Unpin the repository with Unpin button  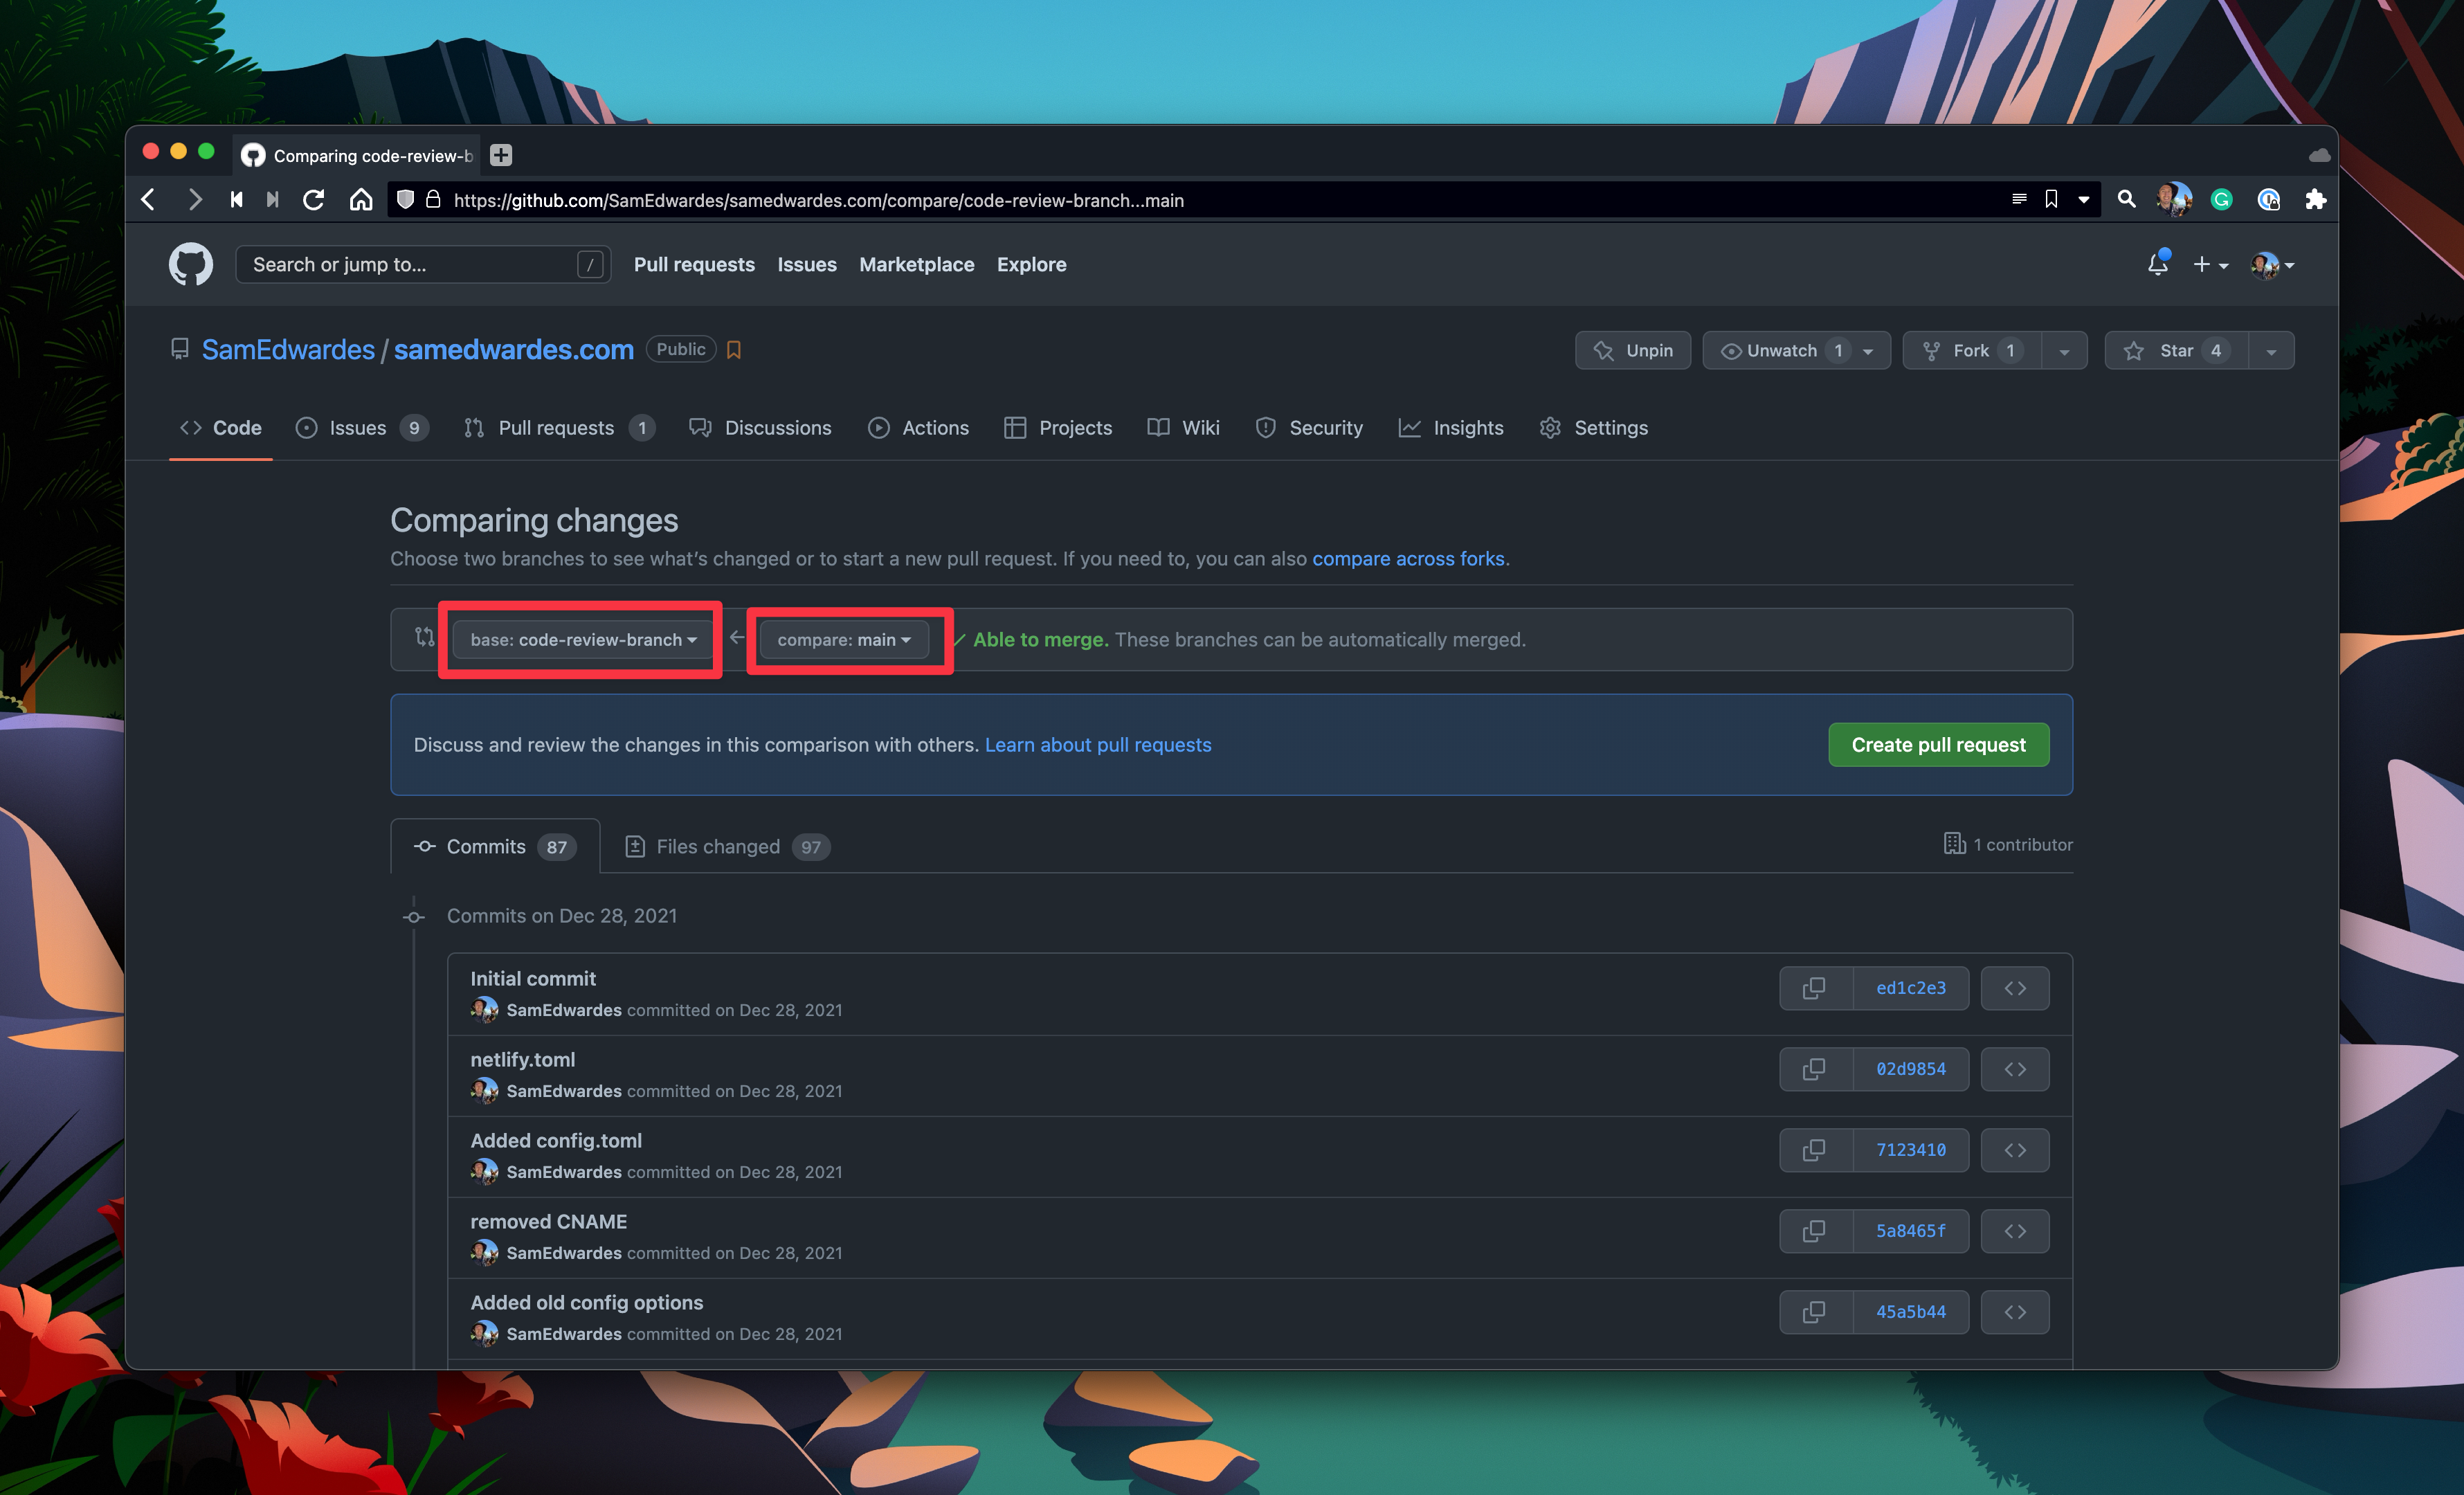pos(1633,351)
